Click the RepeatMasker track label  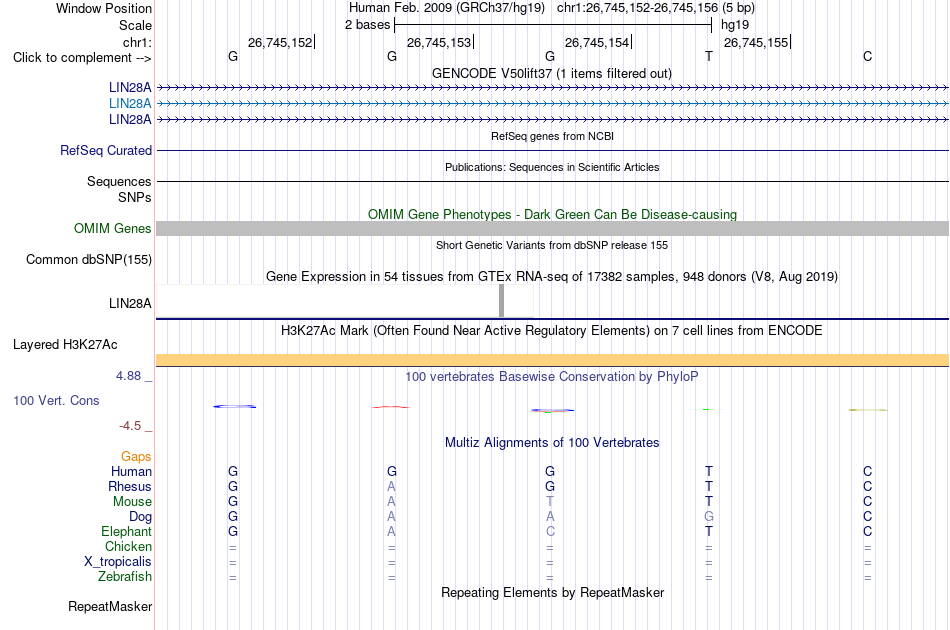(x=110, y=606)
